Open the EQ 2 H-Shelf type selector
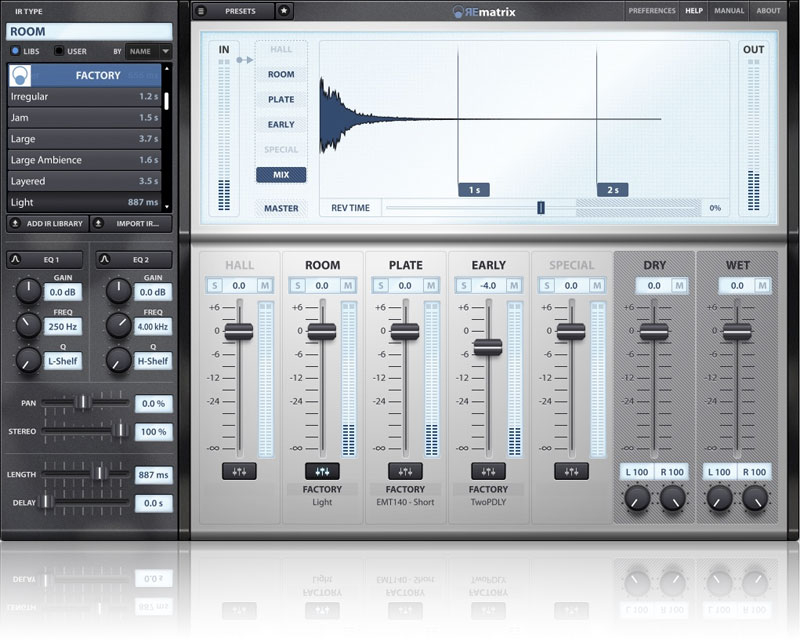This screenshot has width=800, height=641. point(153,361)
